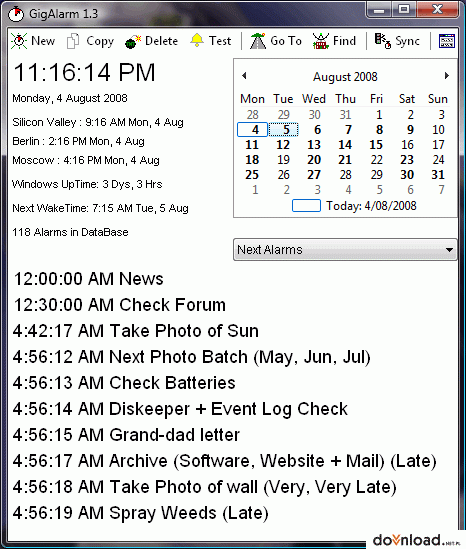Click the New alarm icon
The width and height of the screenshot is (466, 549).
coord(19,41)
